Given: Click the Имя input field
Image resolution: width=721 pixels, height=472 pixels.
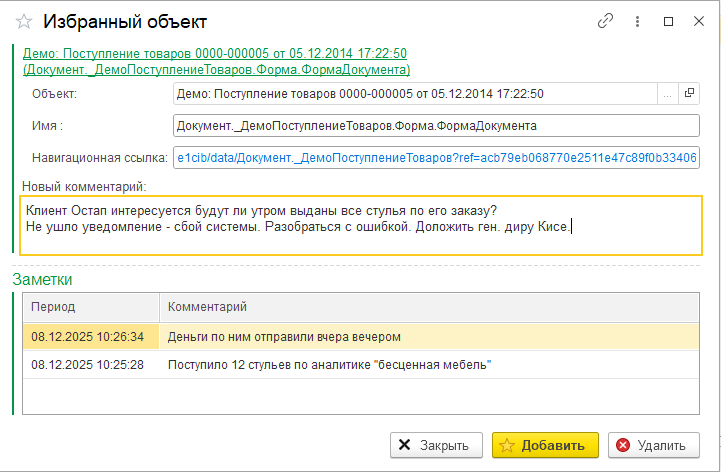Looking at the screenshot, I should pos(436,126).
